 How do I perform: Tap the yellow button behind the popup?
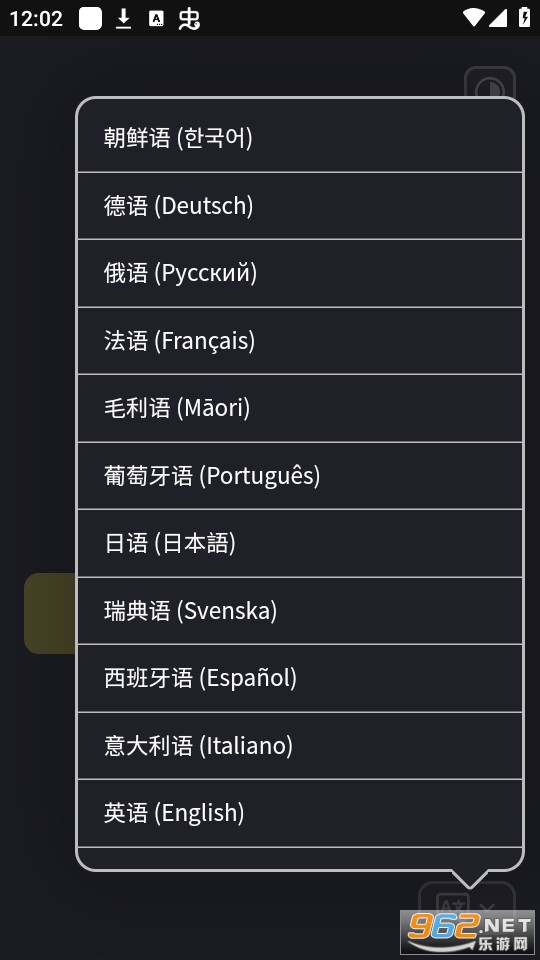coord(50,613)
